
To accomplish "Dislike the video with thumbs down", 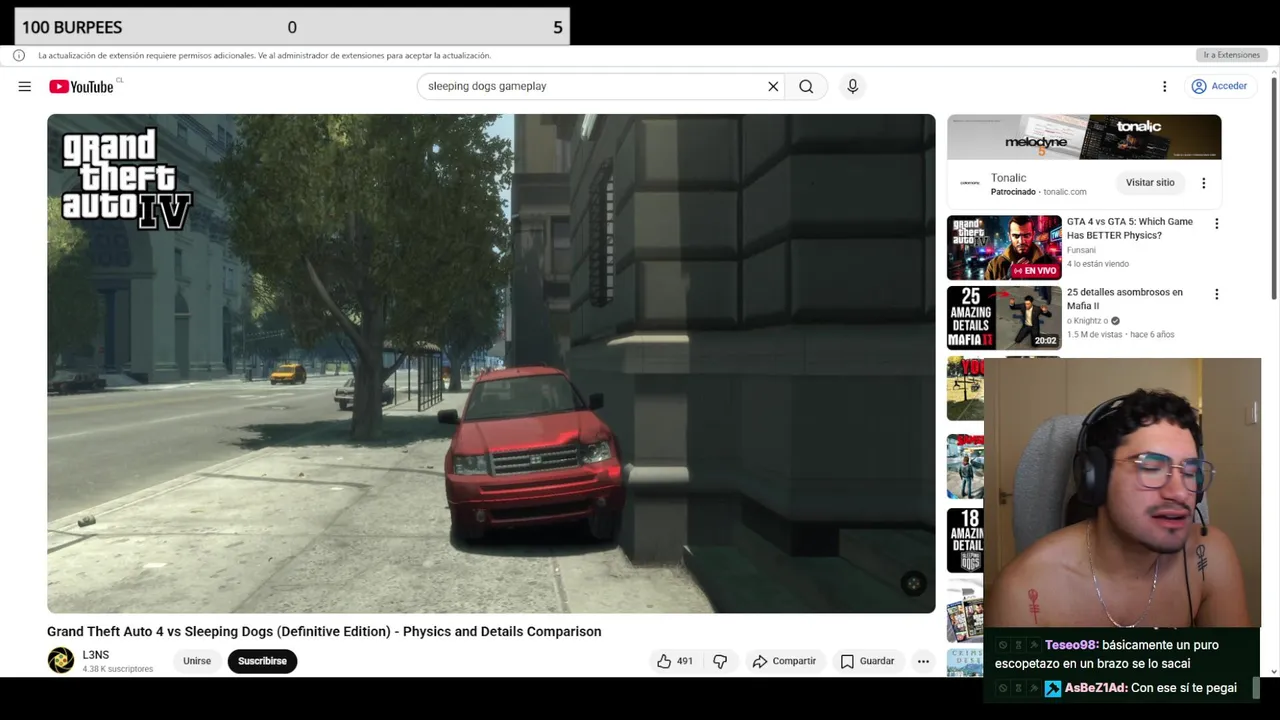I will [x=720, y=661].
